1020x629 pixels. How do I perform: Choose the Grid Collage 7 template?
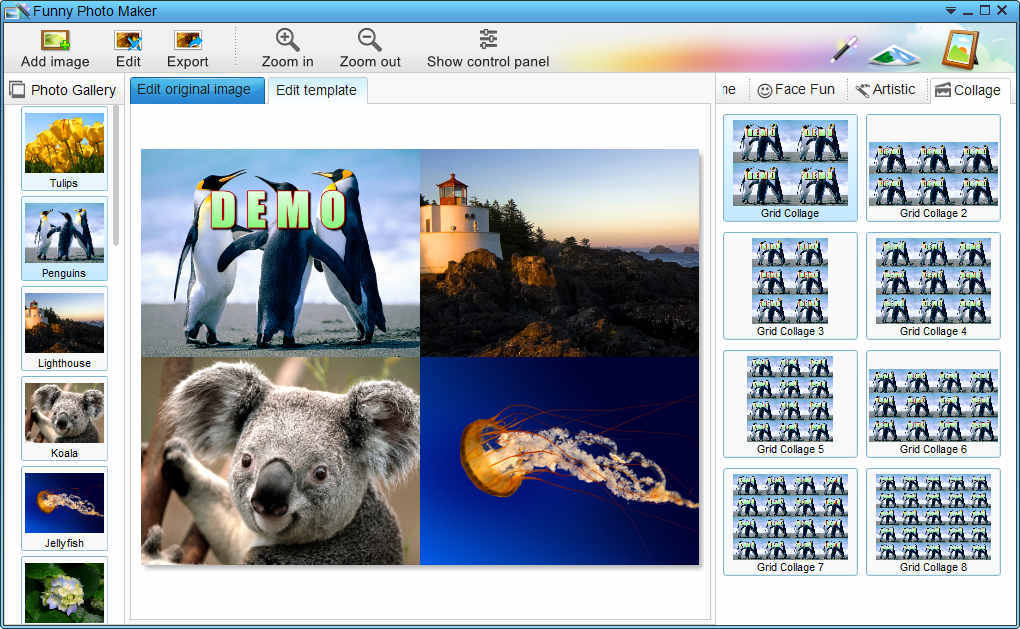pyautogui.click(x=790, y=522)
